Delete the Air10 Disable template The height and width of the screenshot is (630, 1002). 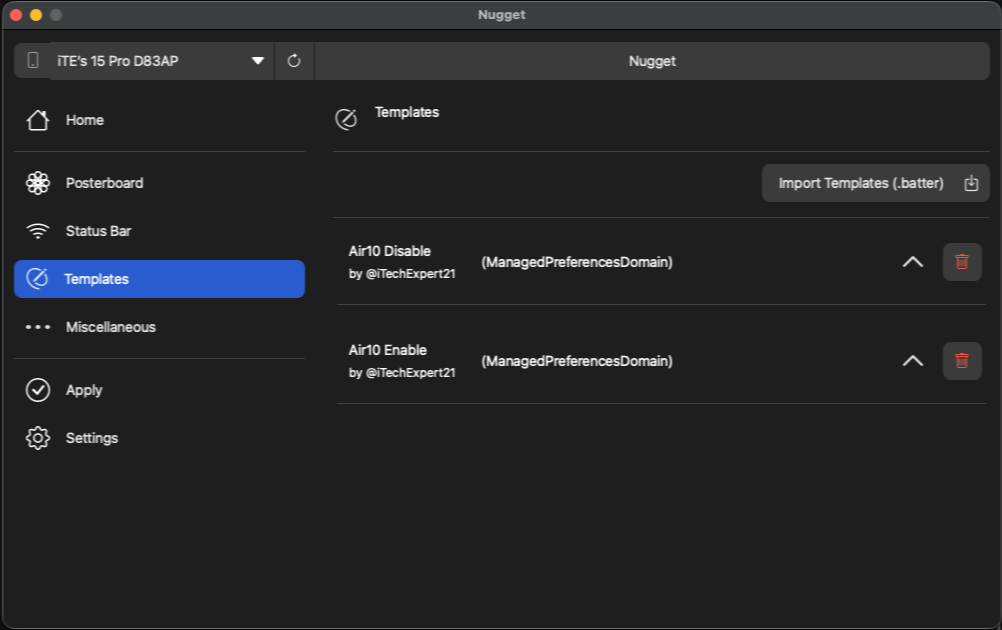962,262
